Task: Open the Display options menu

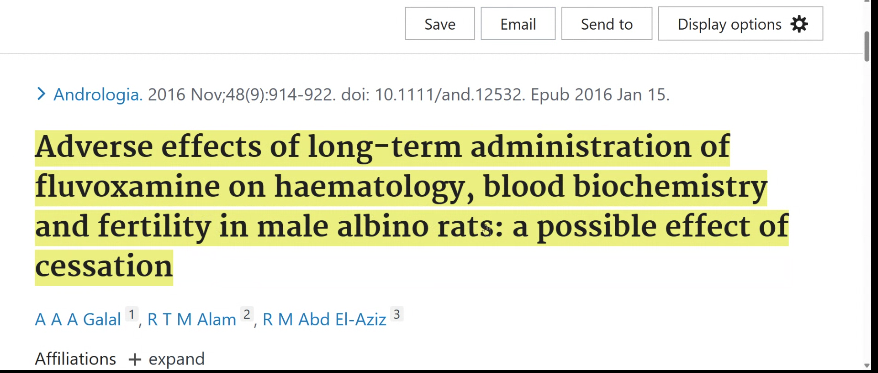Action: tap(740, 24)
